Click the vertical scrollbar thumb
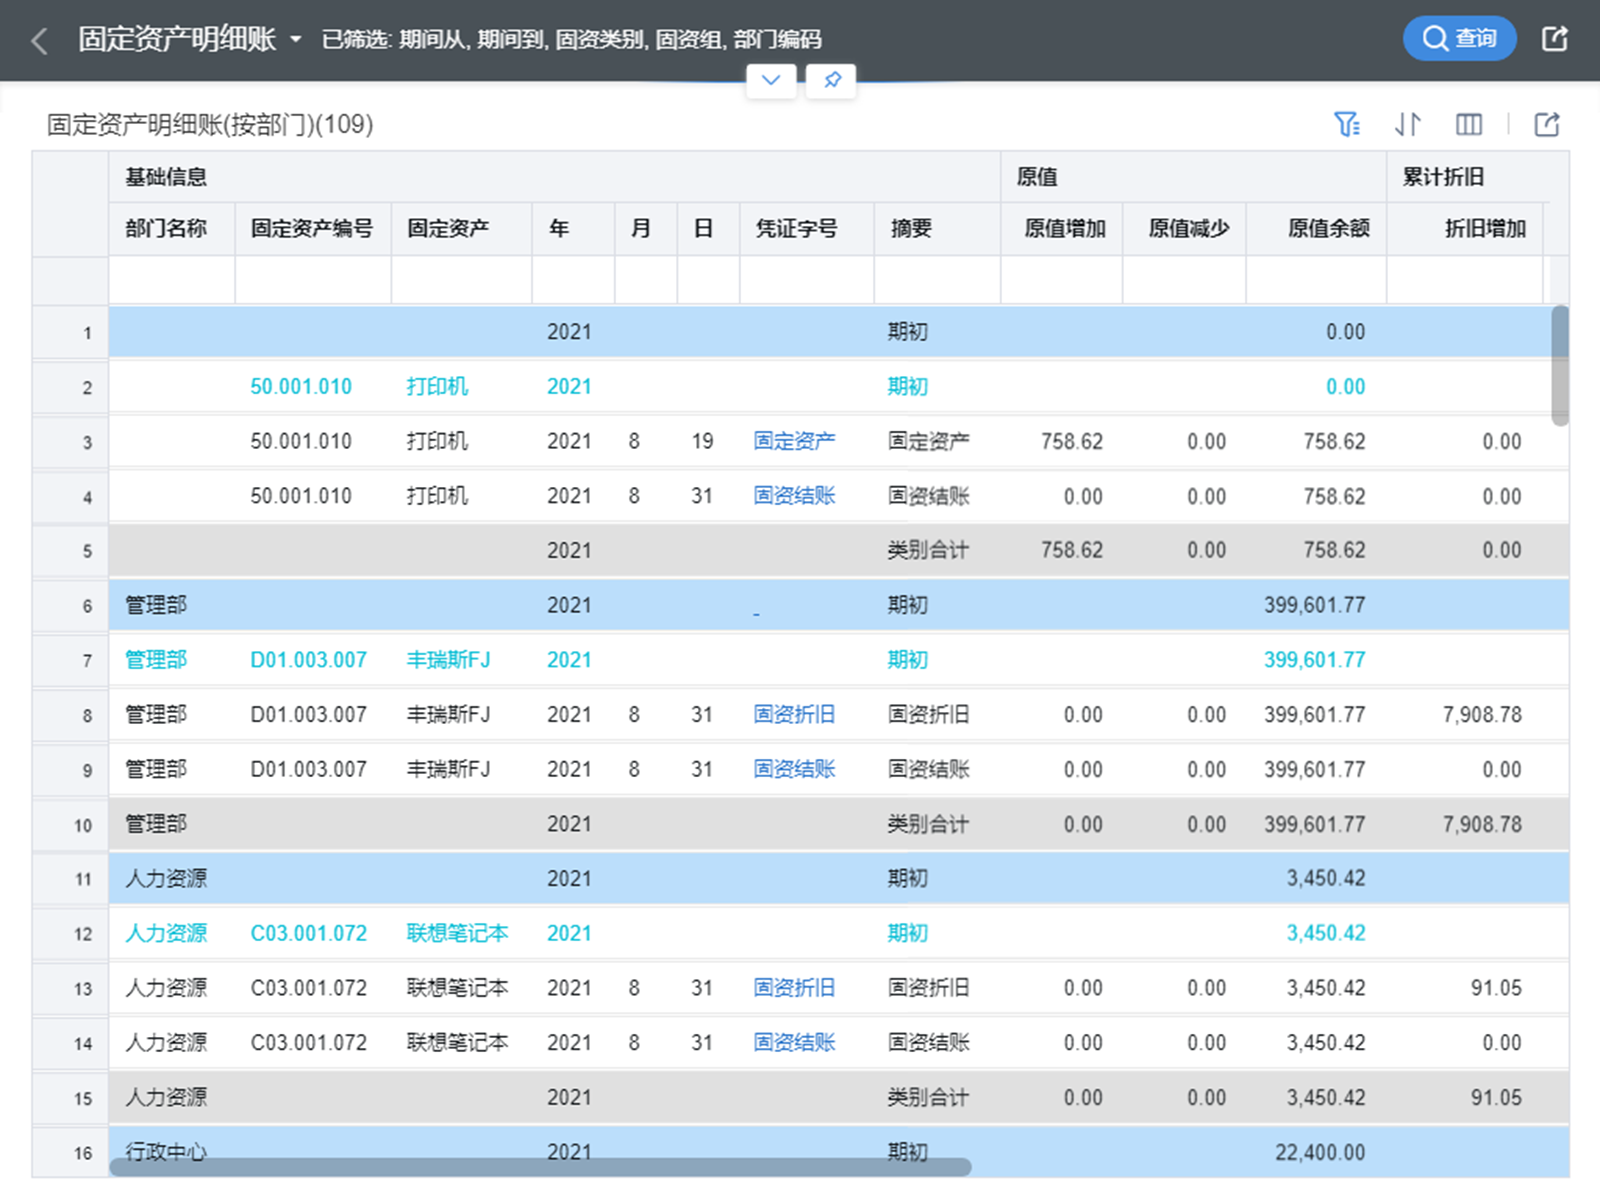 tap(1560, 366)
